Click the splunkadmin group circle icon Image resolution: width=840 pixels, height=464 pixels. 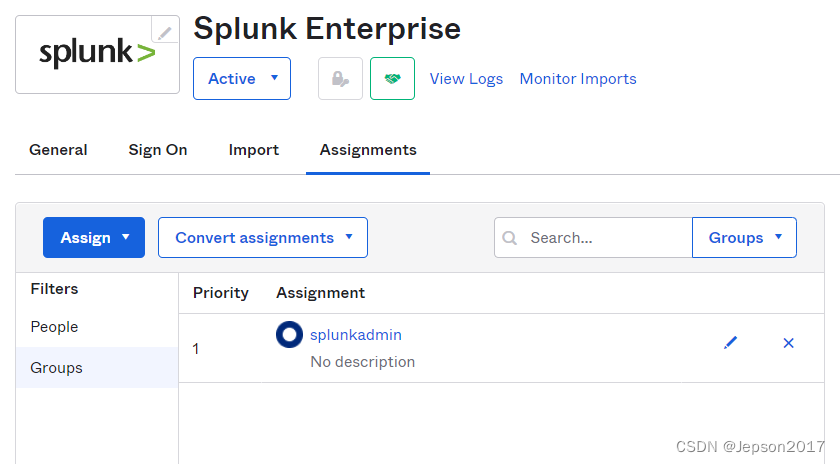(289, 335)
